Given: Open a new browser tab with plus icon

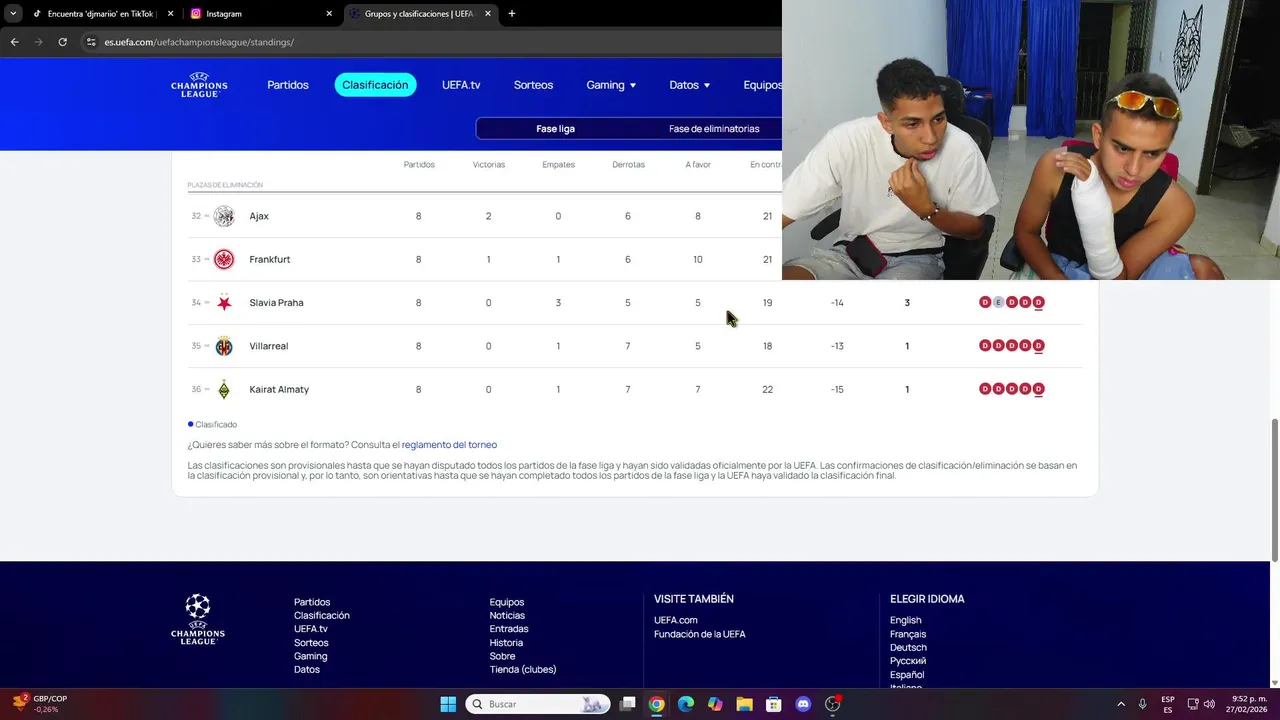Looking at the screenshot, I should pyautogui.click(x=512, y=14).
